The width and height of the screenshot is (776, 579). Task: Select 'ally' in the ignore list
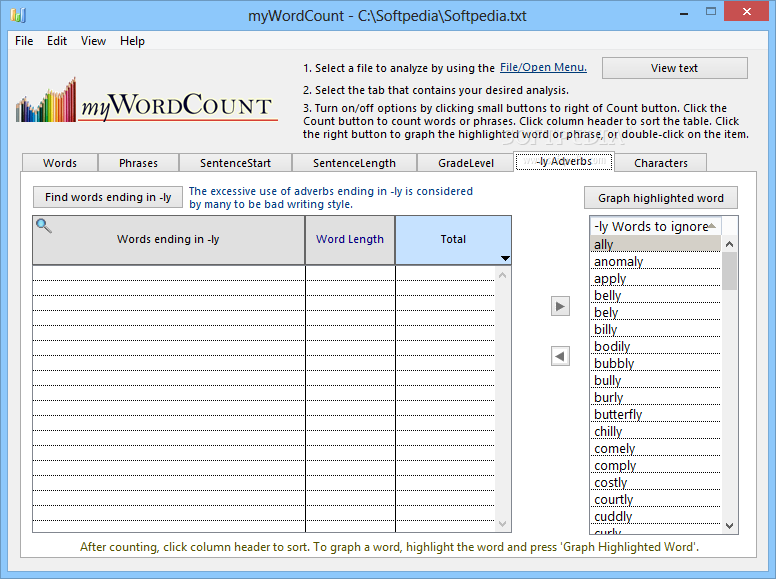655,244
